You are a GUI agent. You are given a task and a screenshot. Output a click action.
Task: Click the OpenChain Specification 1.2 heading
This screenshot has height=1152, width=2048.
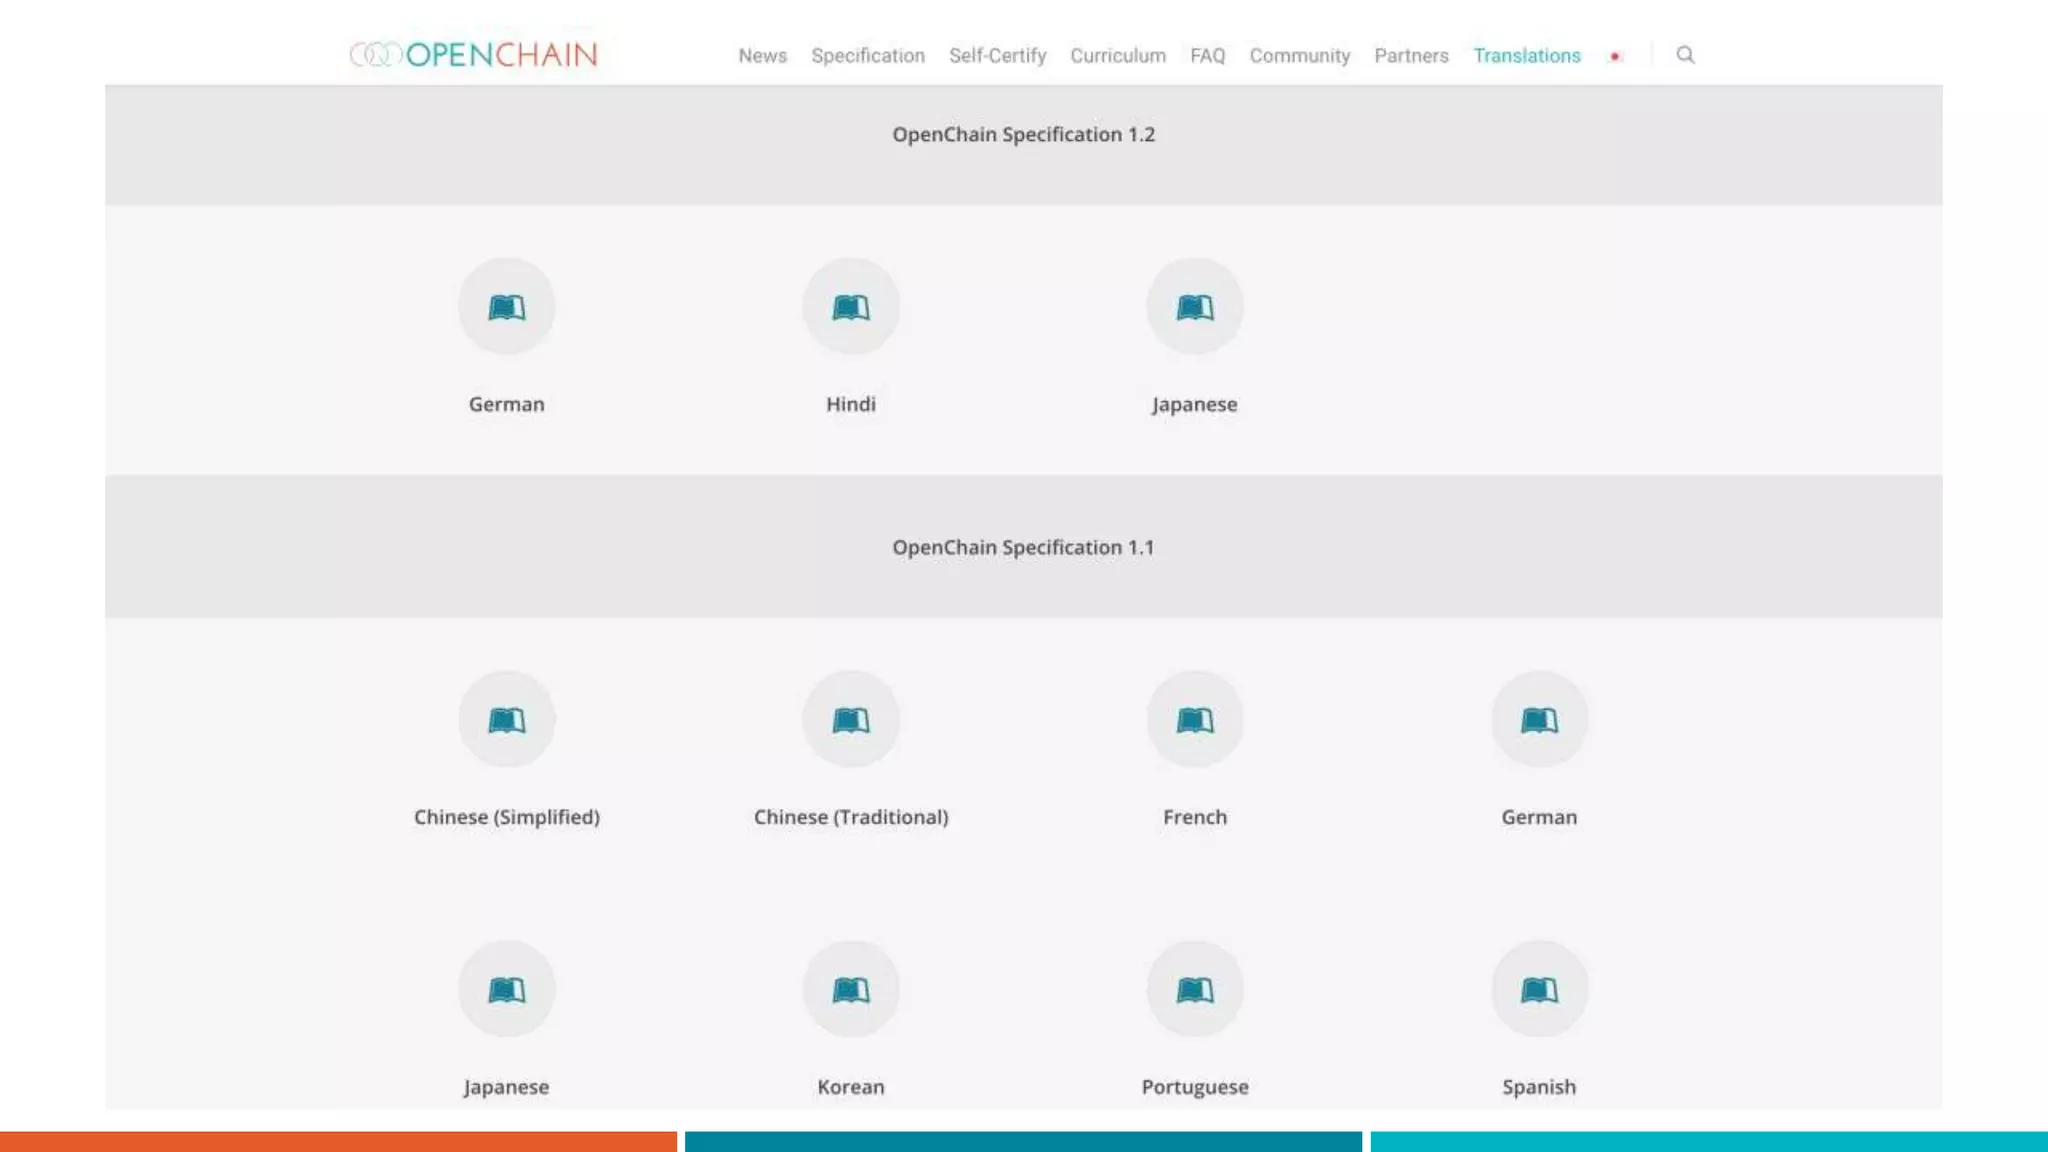[x=1023, y=135]
